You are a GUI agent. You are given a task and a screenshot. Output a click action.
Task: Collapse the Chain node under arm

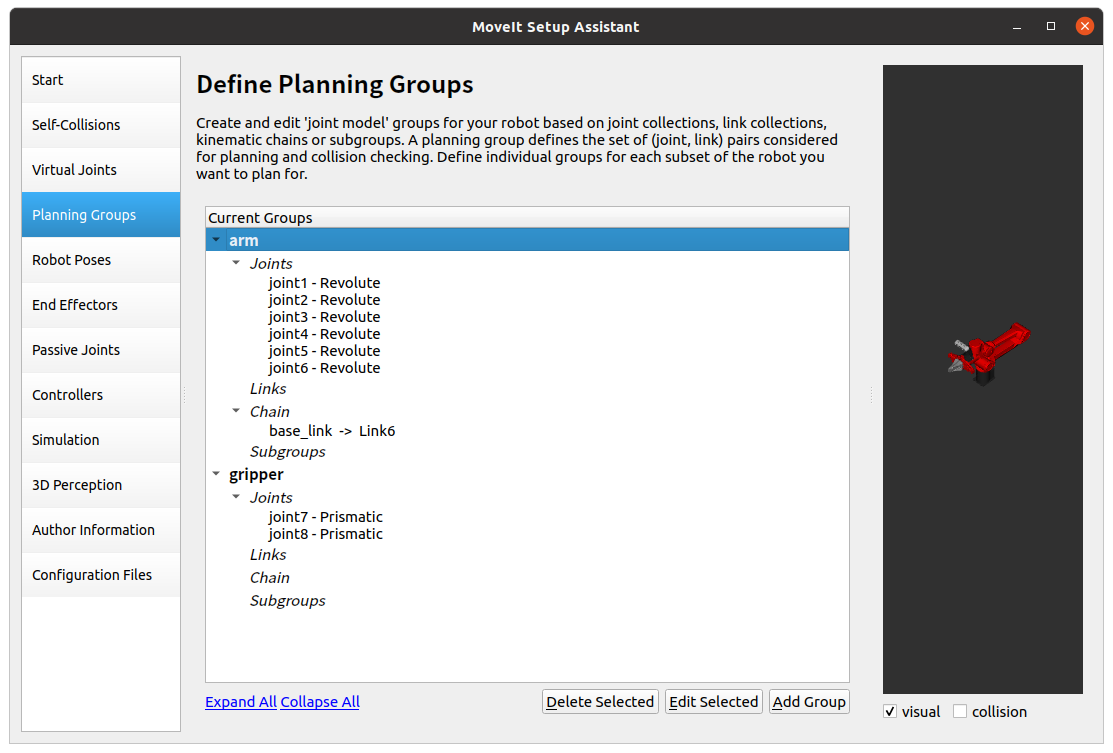pos(236,411)
